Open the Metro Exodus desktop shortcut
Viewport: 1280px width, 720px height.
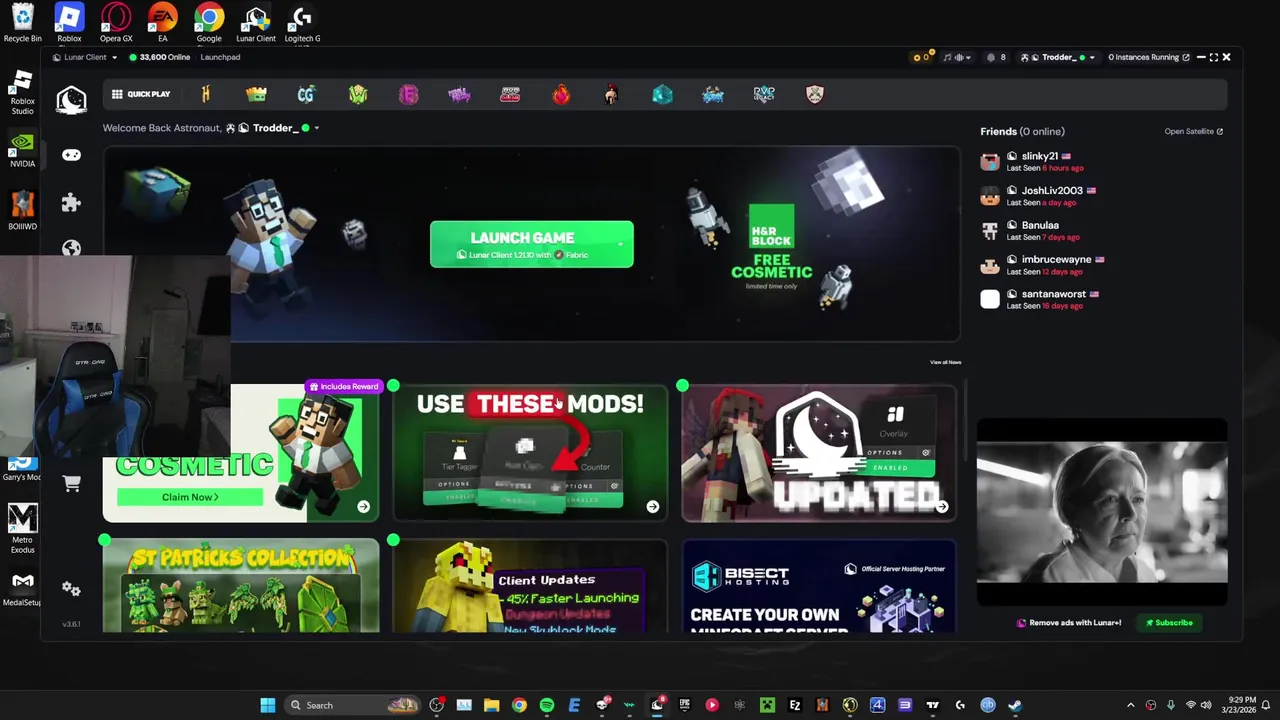click(22, 528)
